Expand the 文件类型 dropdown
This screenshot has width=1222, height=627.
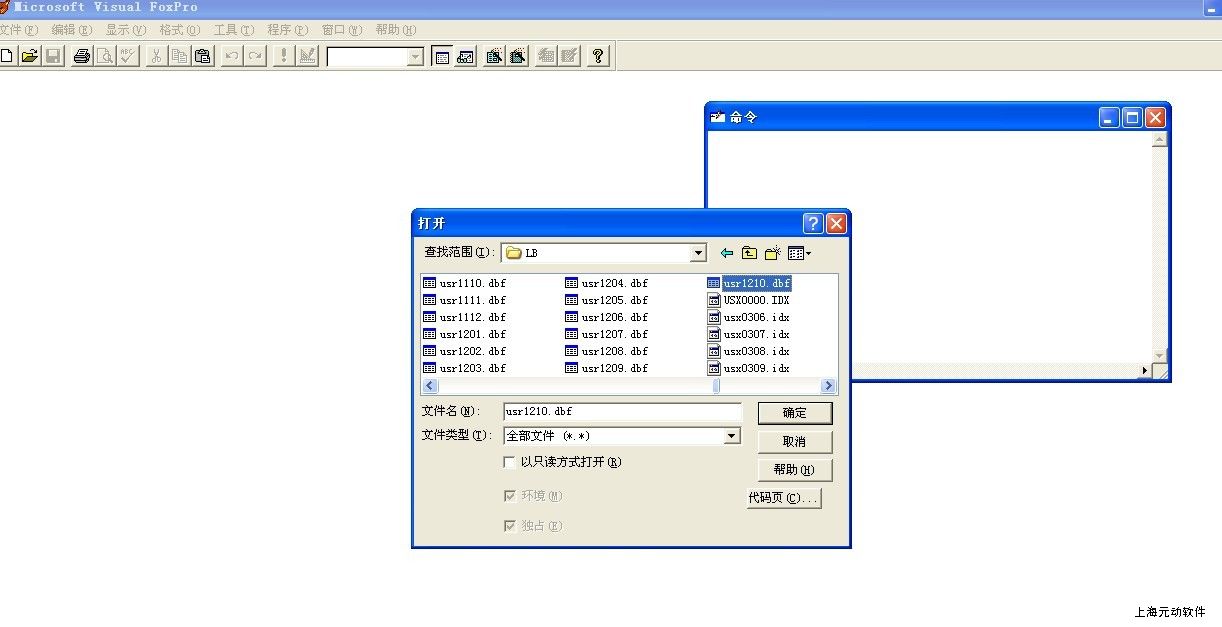click(732, 436)
